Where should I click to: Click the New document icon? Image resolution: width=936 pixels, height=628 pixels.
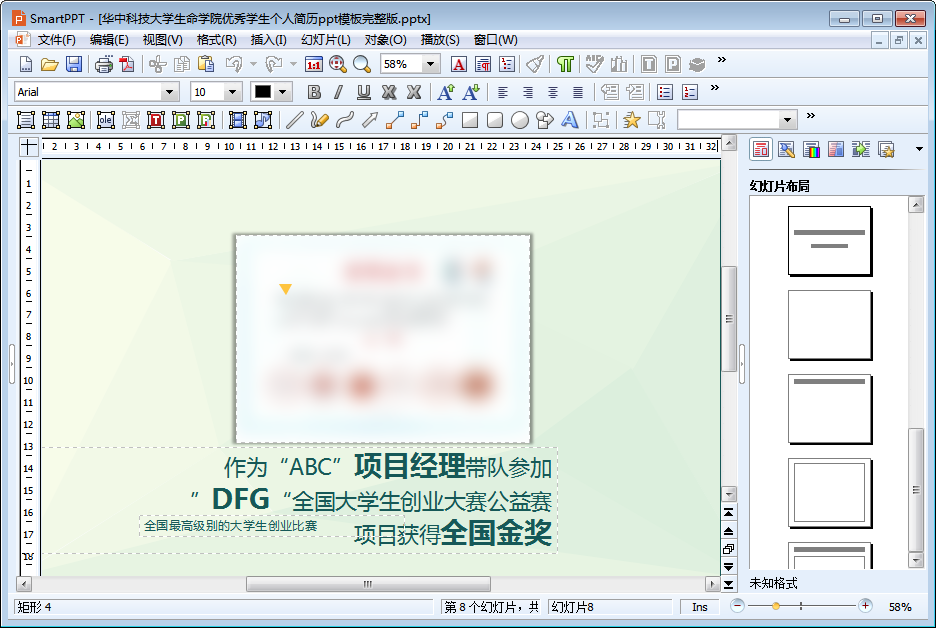click(26, 64)
